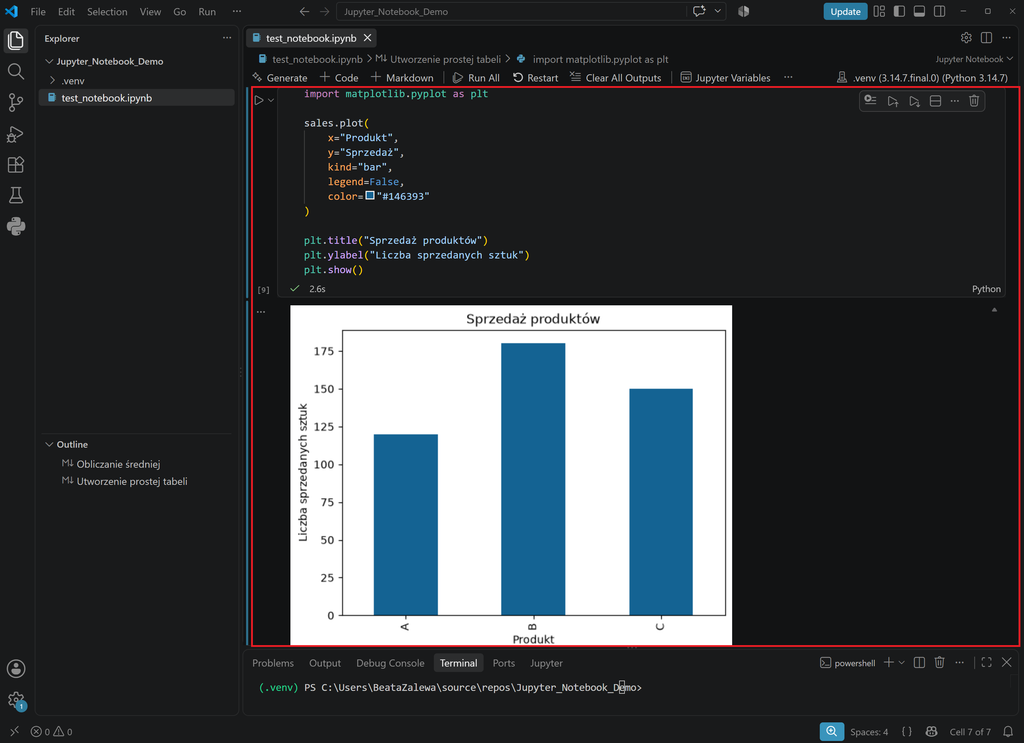Run the current code cell
The width and height of the screenshot is (1024, 743).
[x=259, y=100]
